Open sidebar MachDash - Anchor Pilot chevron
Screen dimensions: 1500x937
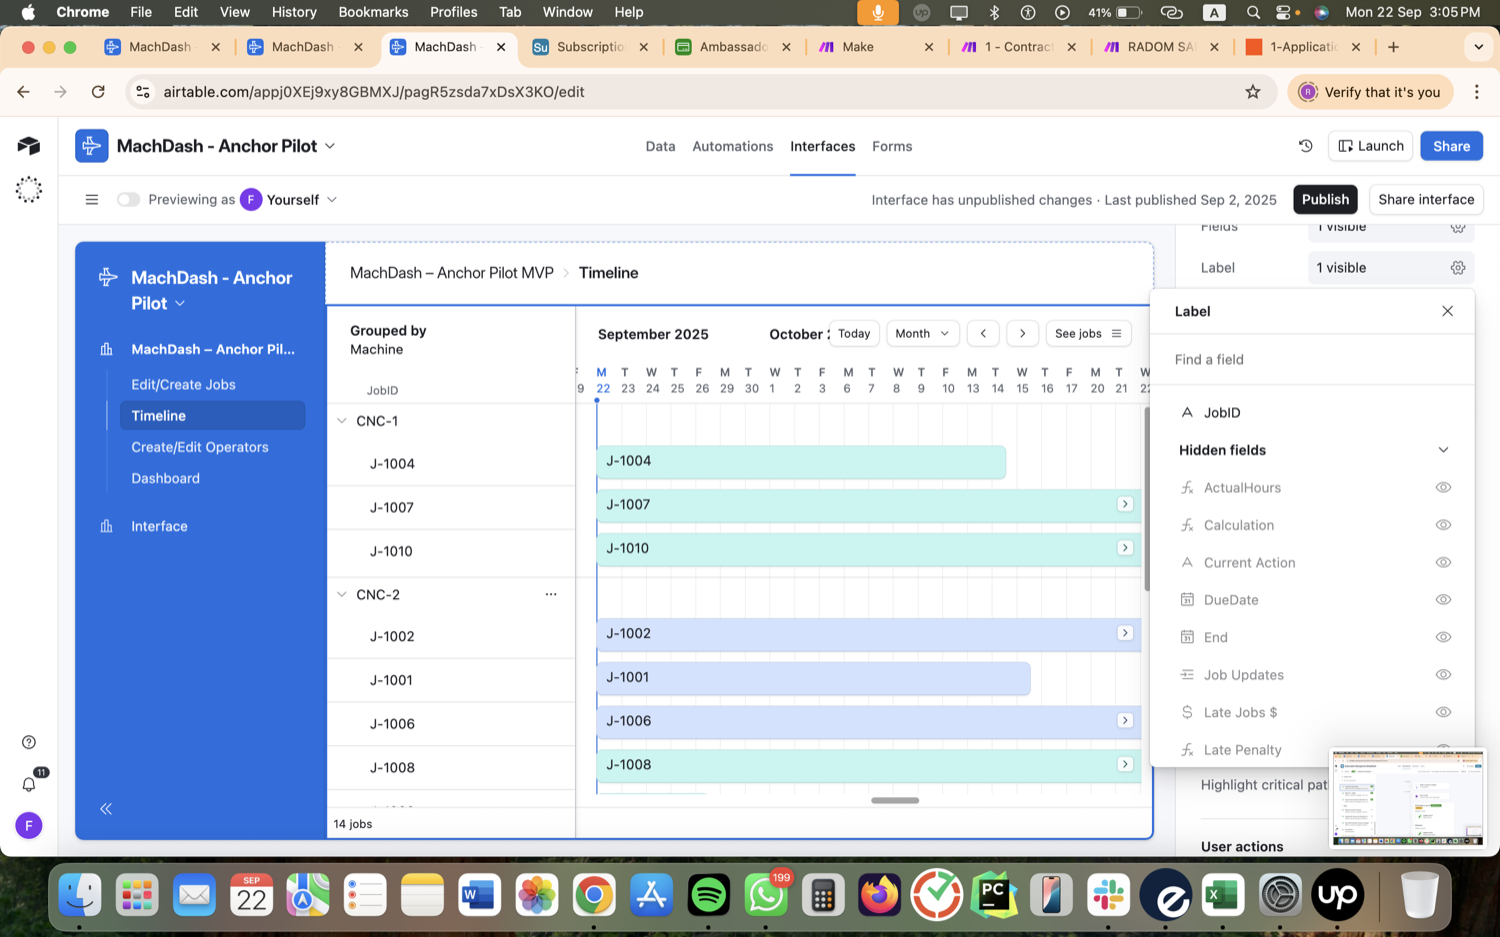(180, 304)
